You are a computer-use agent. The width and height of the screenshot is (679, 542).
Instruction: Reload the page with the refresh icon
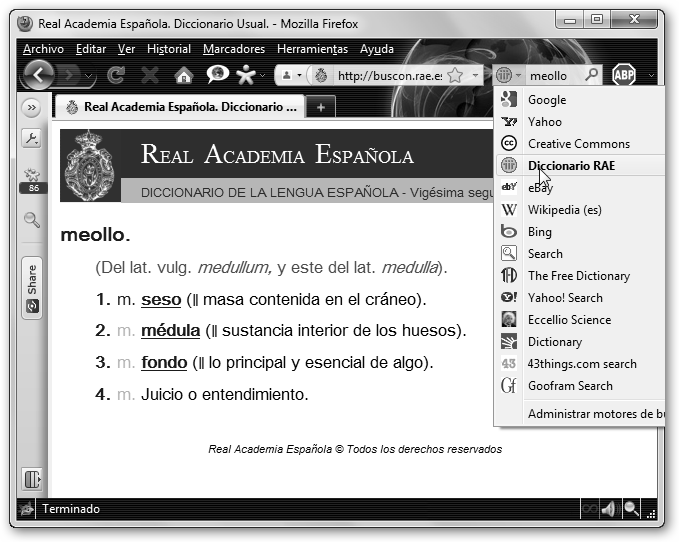pos(116,76)
